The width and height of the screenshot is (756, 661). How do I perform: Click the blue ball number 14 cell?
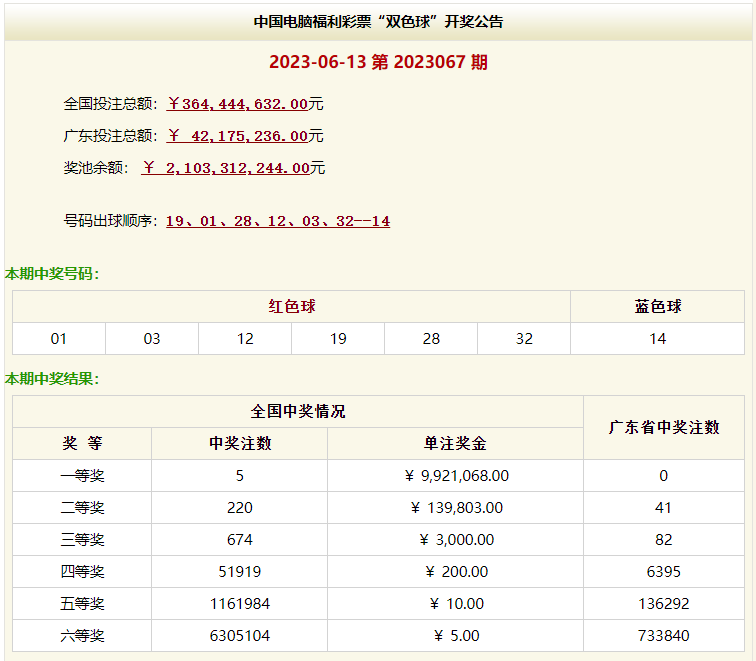coord(657,339)
